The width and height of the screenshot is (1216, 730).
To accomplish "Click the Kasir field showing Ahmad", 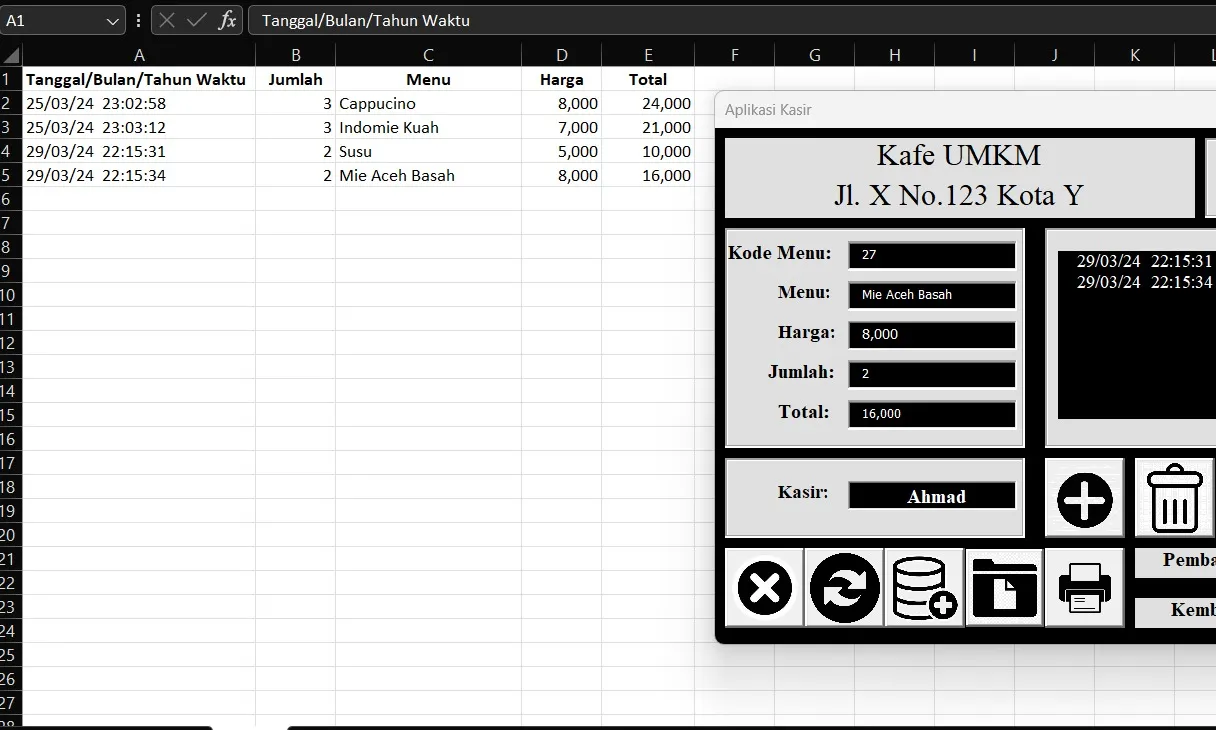I will [x=931, y=496].
